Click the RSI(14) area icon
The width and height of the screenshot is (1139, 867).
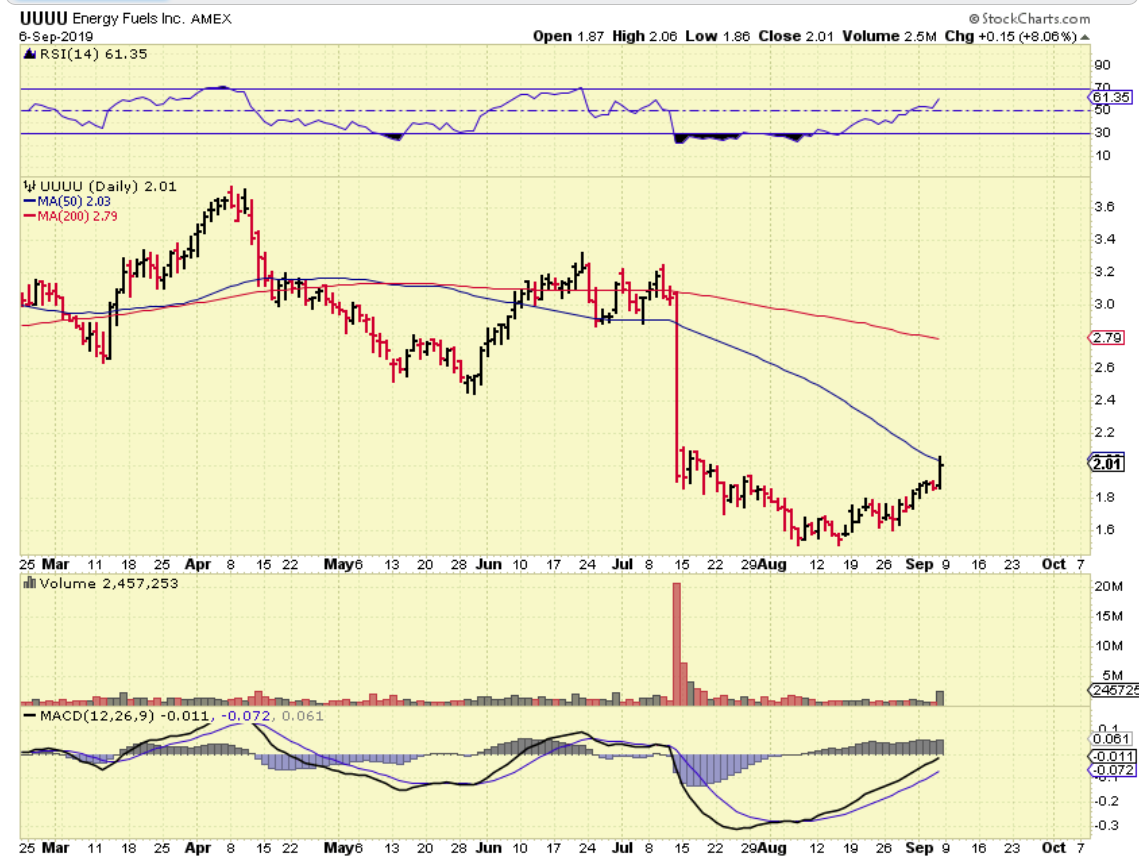coord(30,54)
